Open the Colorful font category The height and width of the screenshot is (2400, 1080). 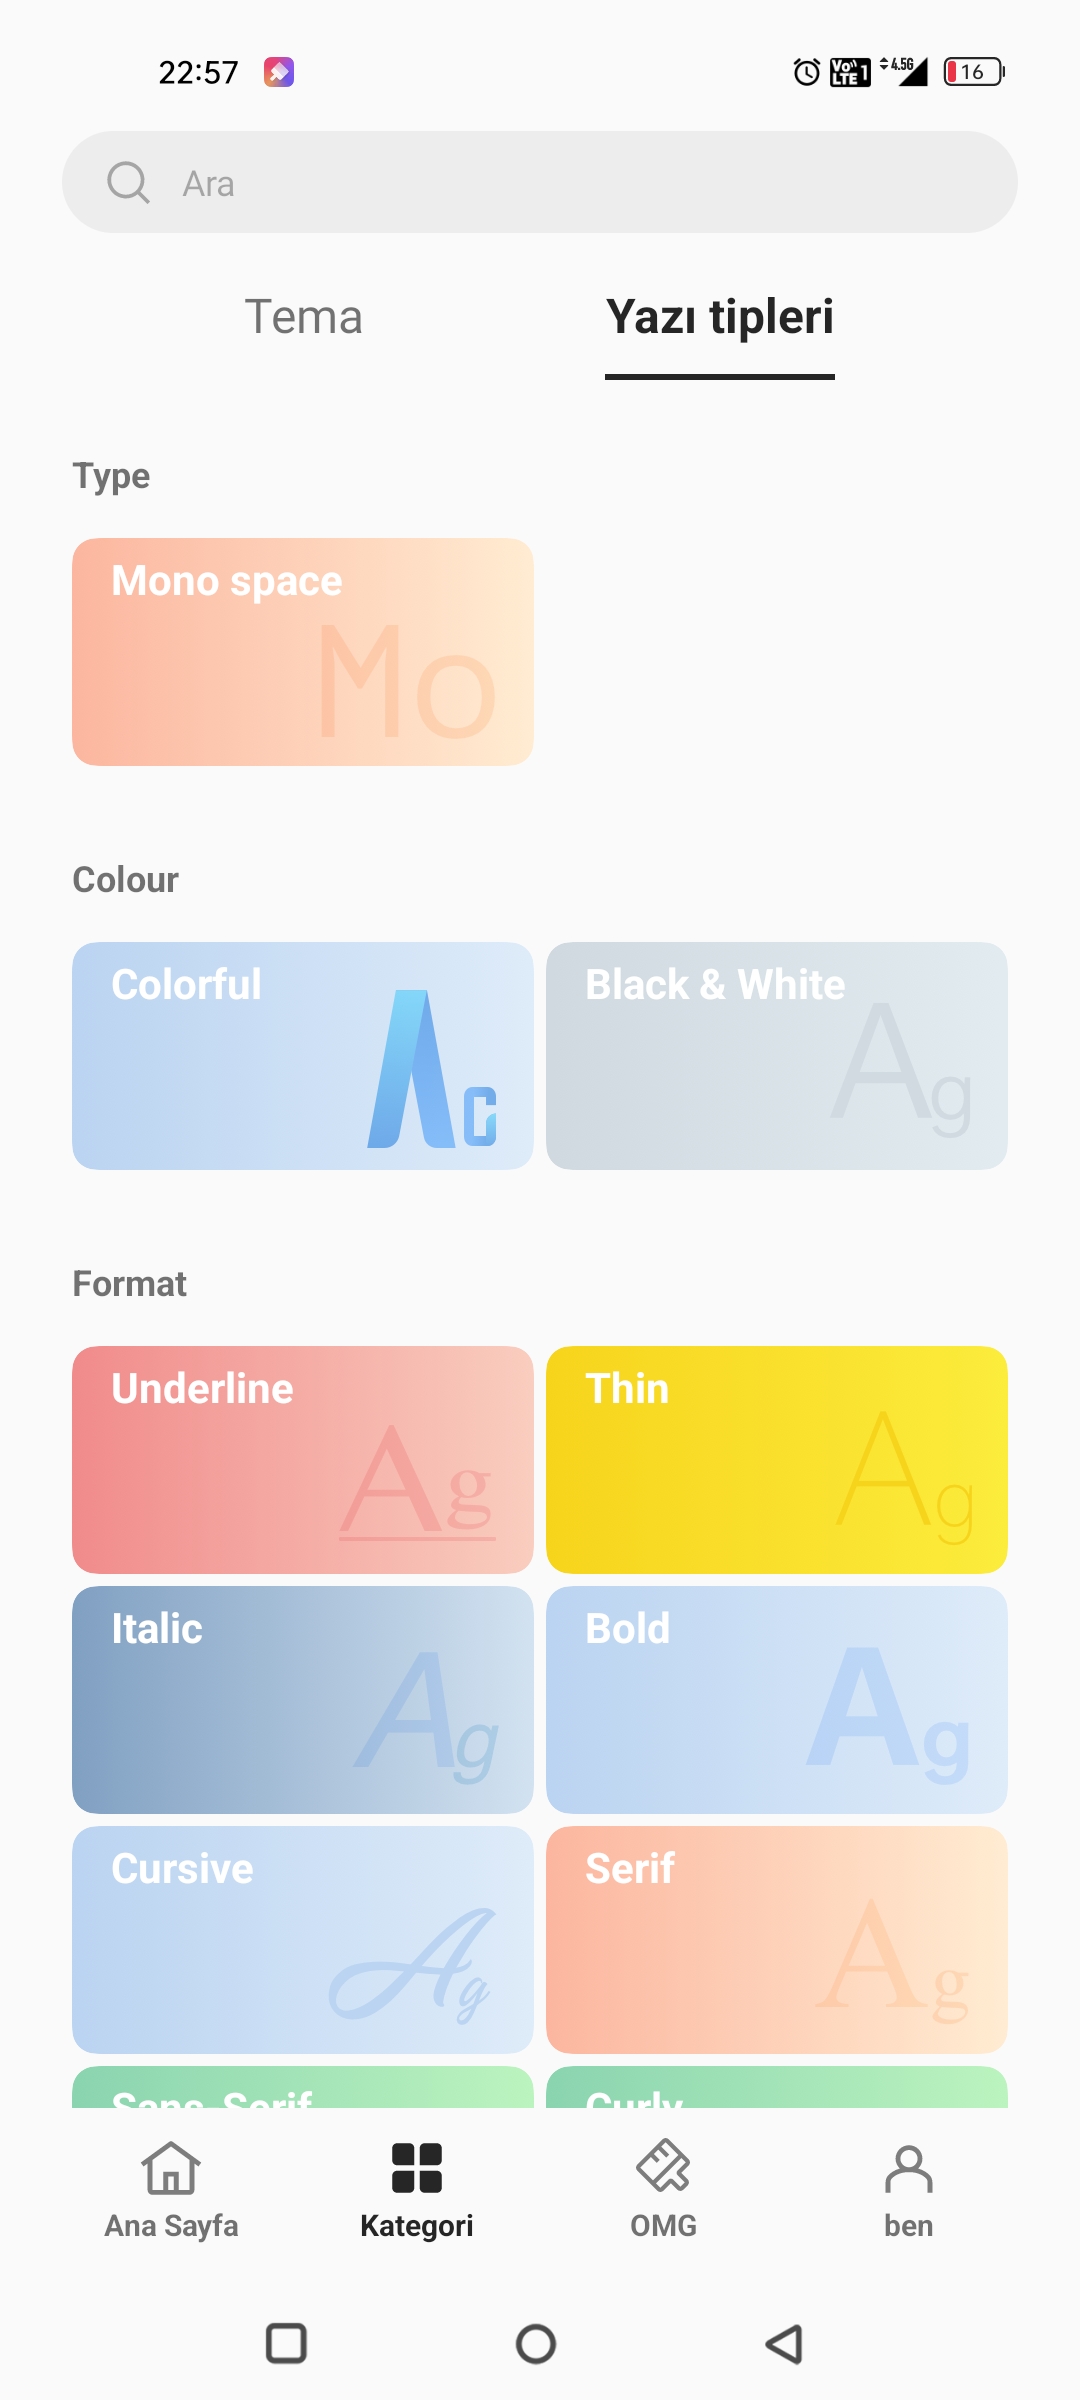click(x=303, y=1056)
